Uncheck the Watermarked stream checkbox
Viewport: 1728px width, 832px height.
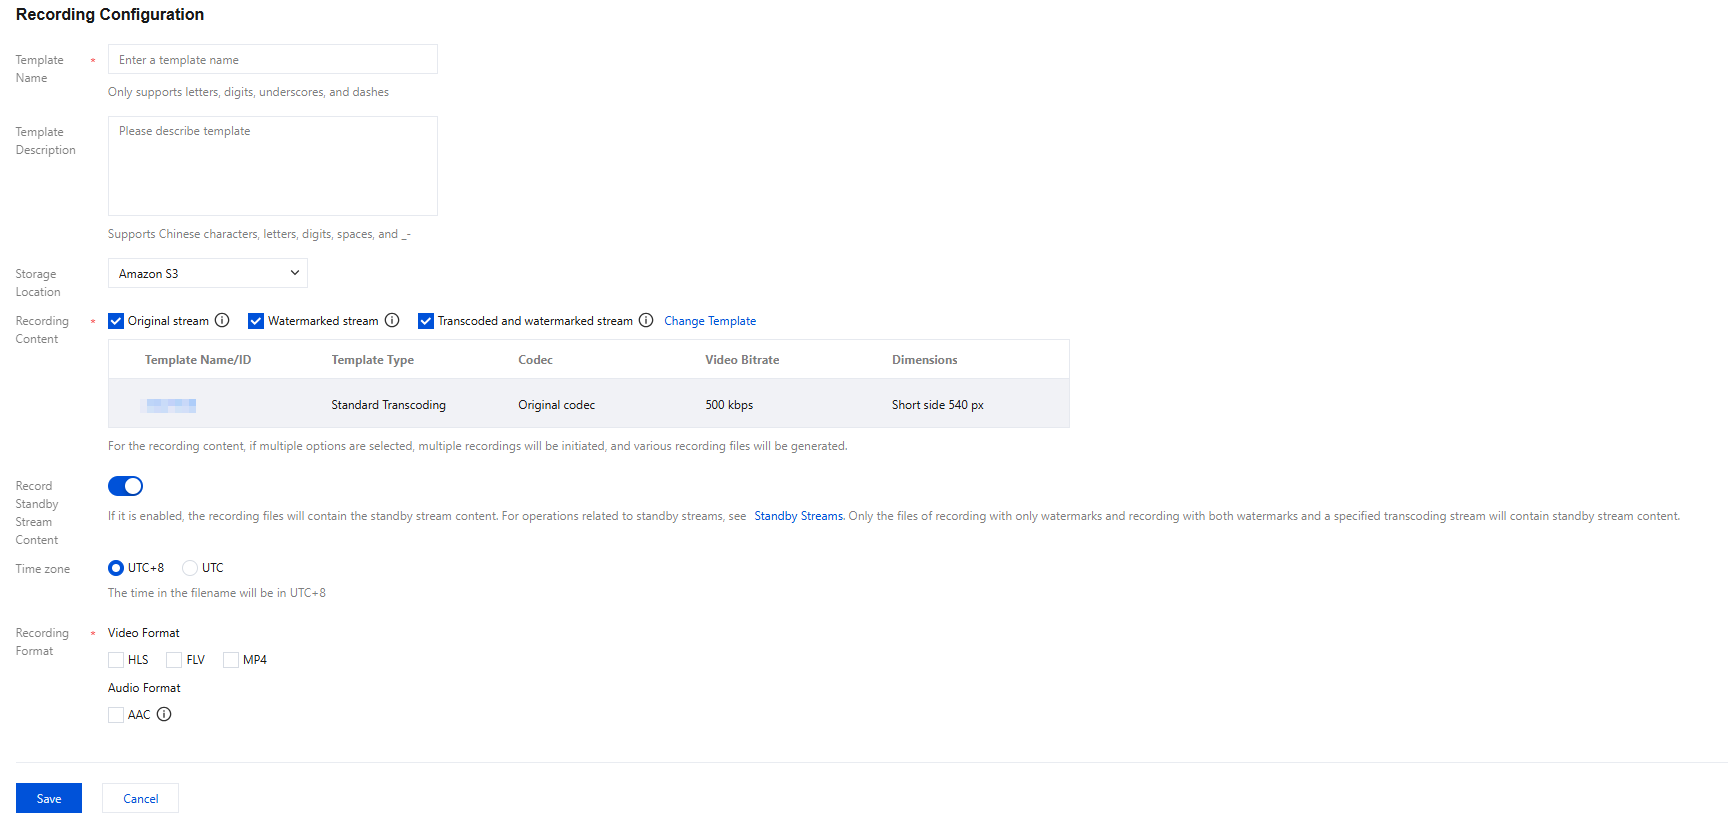256,321
